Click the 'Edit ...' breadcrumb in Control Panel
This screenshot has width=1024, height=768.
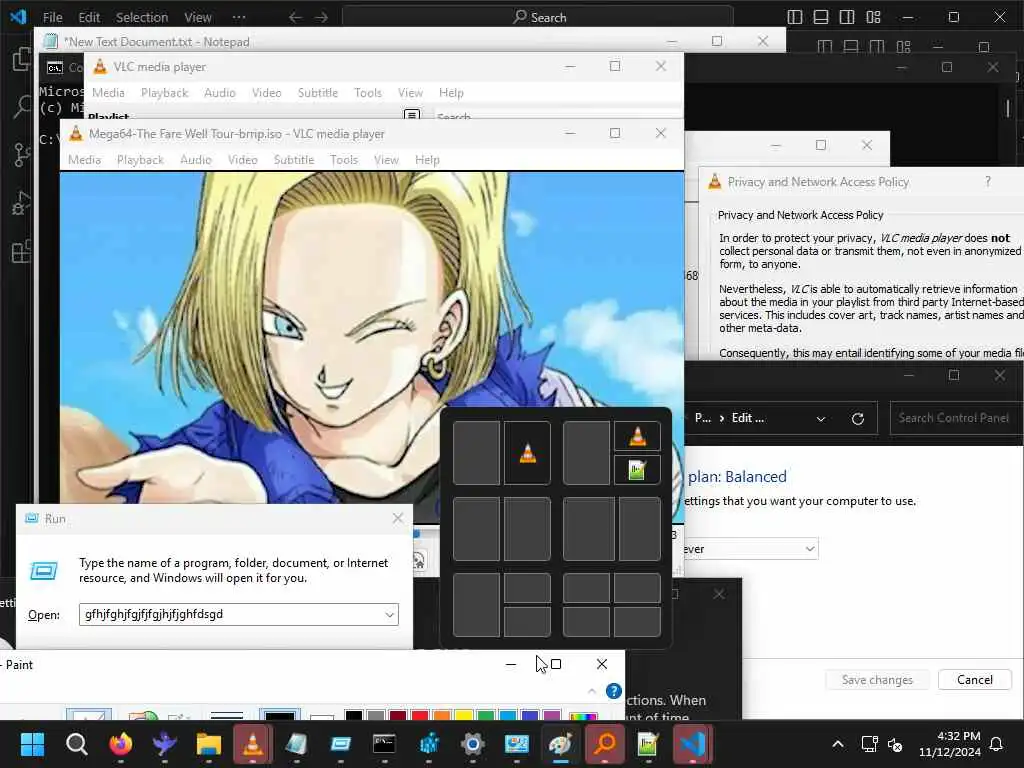pyautogui.click(x=747, y=418)
